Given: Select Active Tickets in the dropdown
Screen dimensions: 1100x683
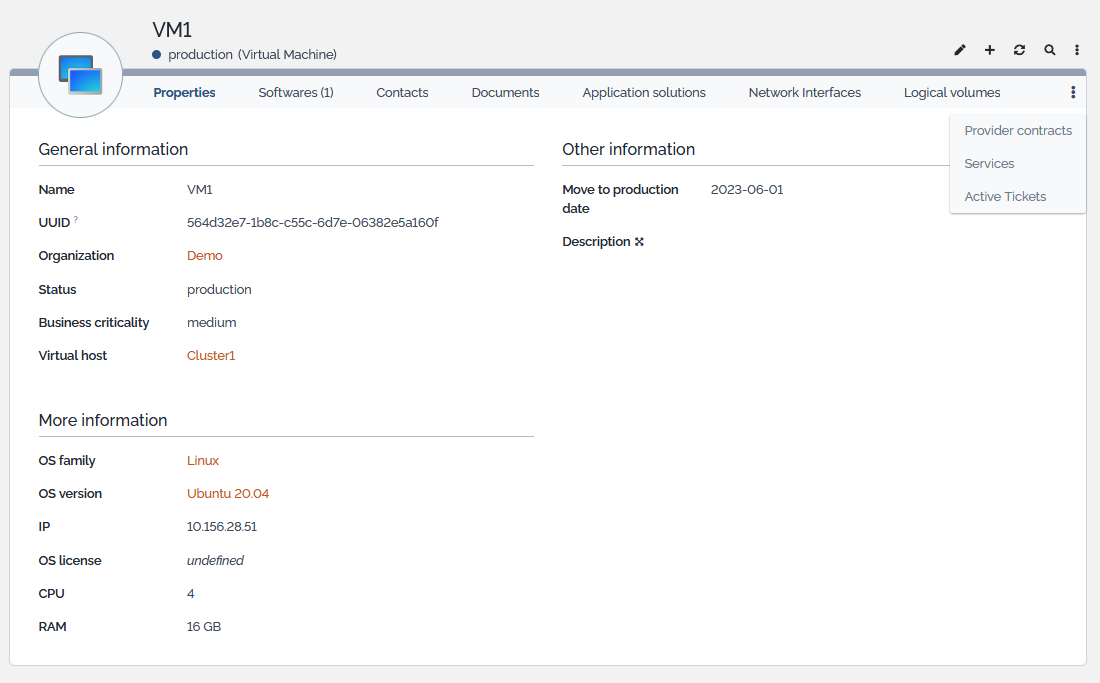Looking at the screenshot, I should (x=1005, y=197).
